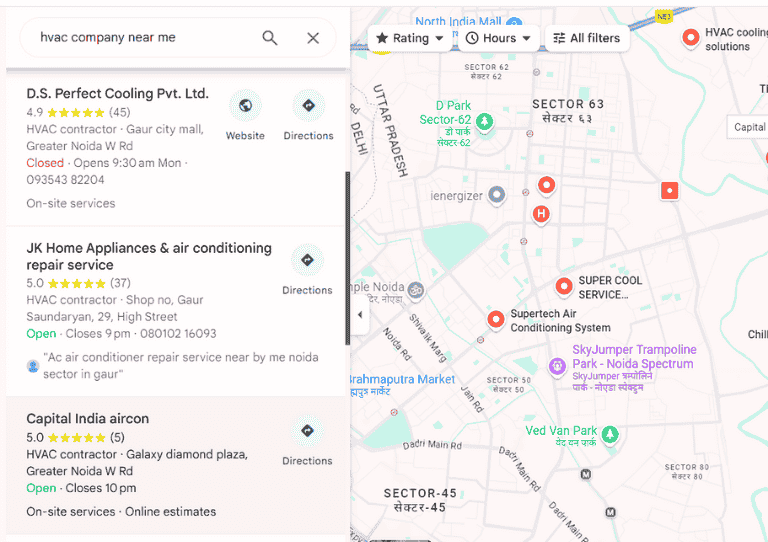Open the All filters panel
Viewport: 768px width, 542px height.
[586, 39]
